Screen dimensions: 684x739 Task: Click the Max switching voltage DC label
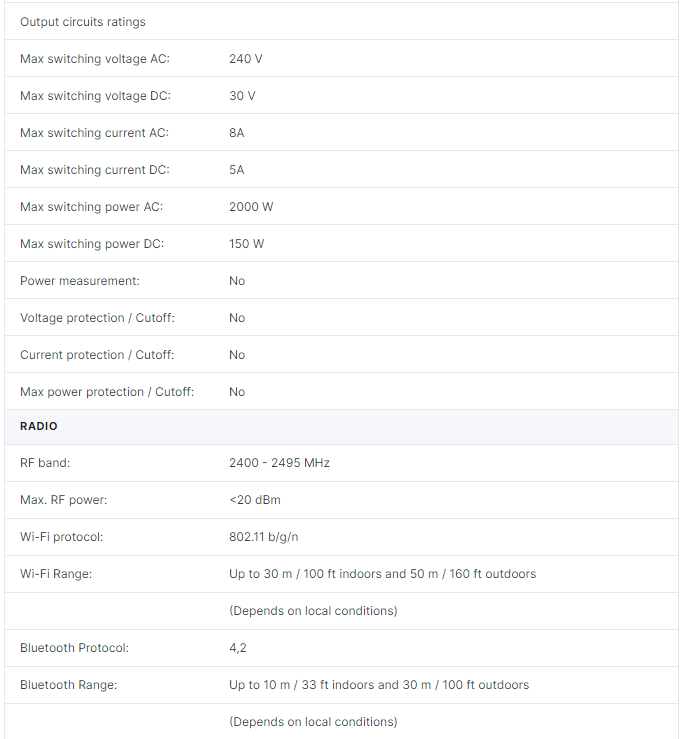click(x=95, y=96)
